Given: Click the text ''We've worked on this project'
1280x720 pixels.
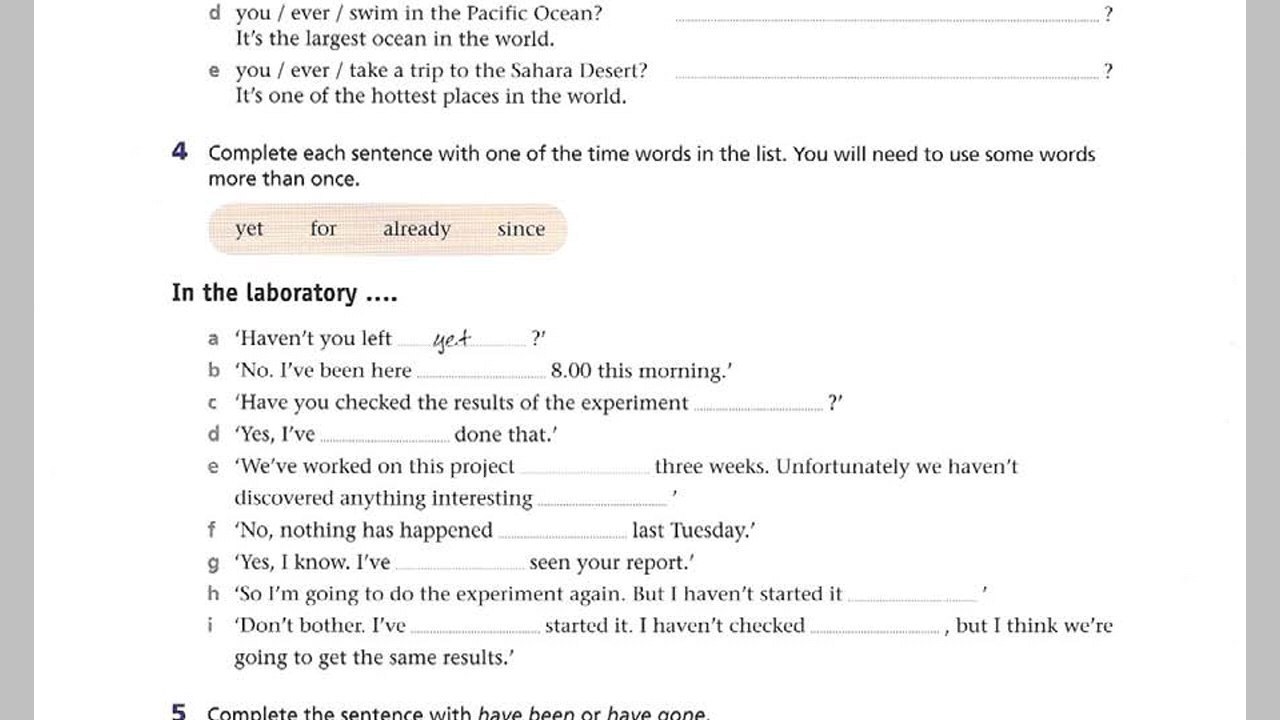Looking at the screenshot, I should click(375, 467).
